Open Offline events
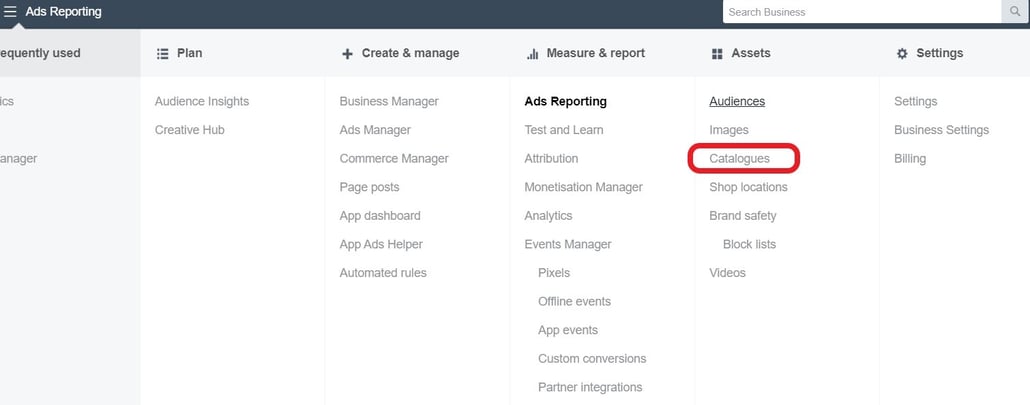The height and width of the screenshot is (405, 1030). pyautogui.click(x=574, y=301)
